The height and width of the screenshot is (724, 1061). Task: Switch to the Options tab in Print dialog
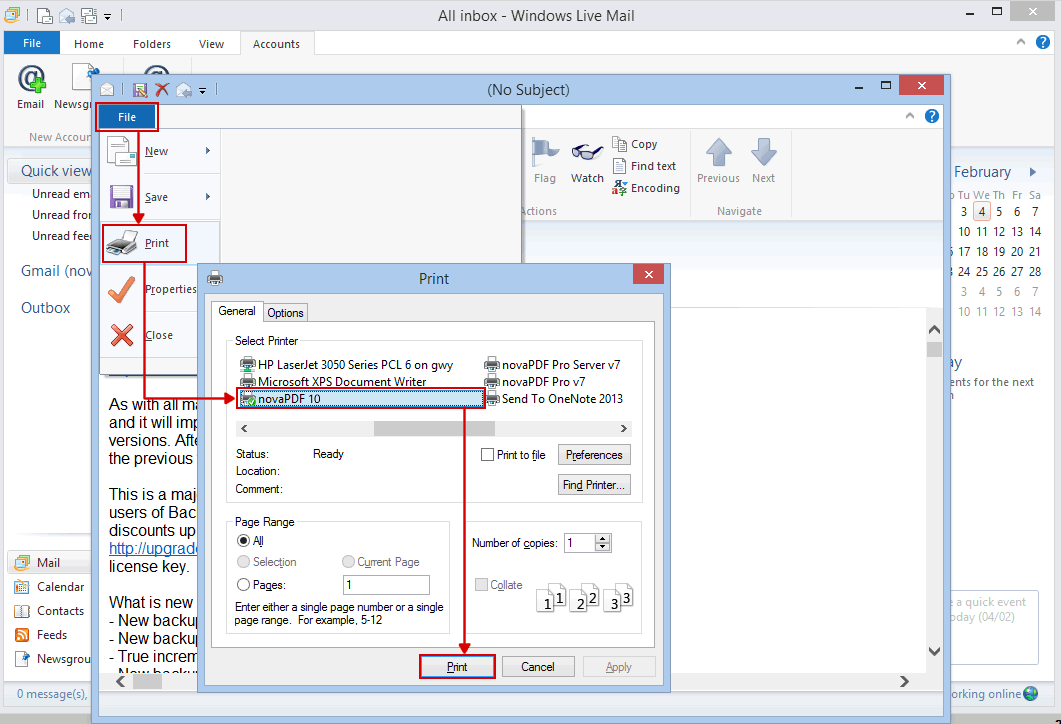(x=285, y=313)
